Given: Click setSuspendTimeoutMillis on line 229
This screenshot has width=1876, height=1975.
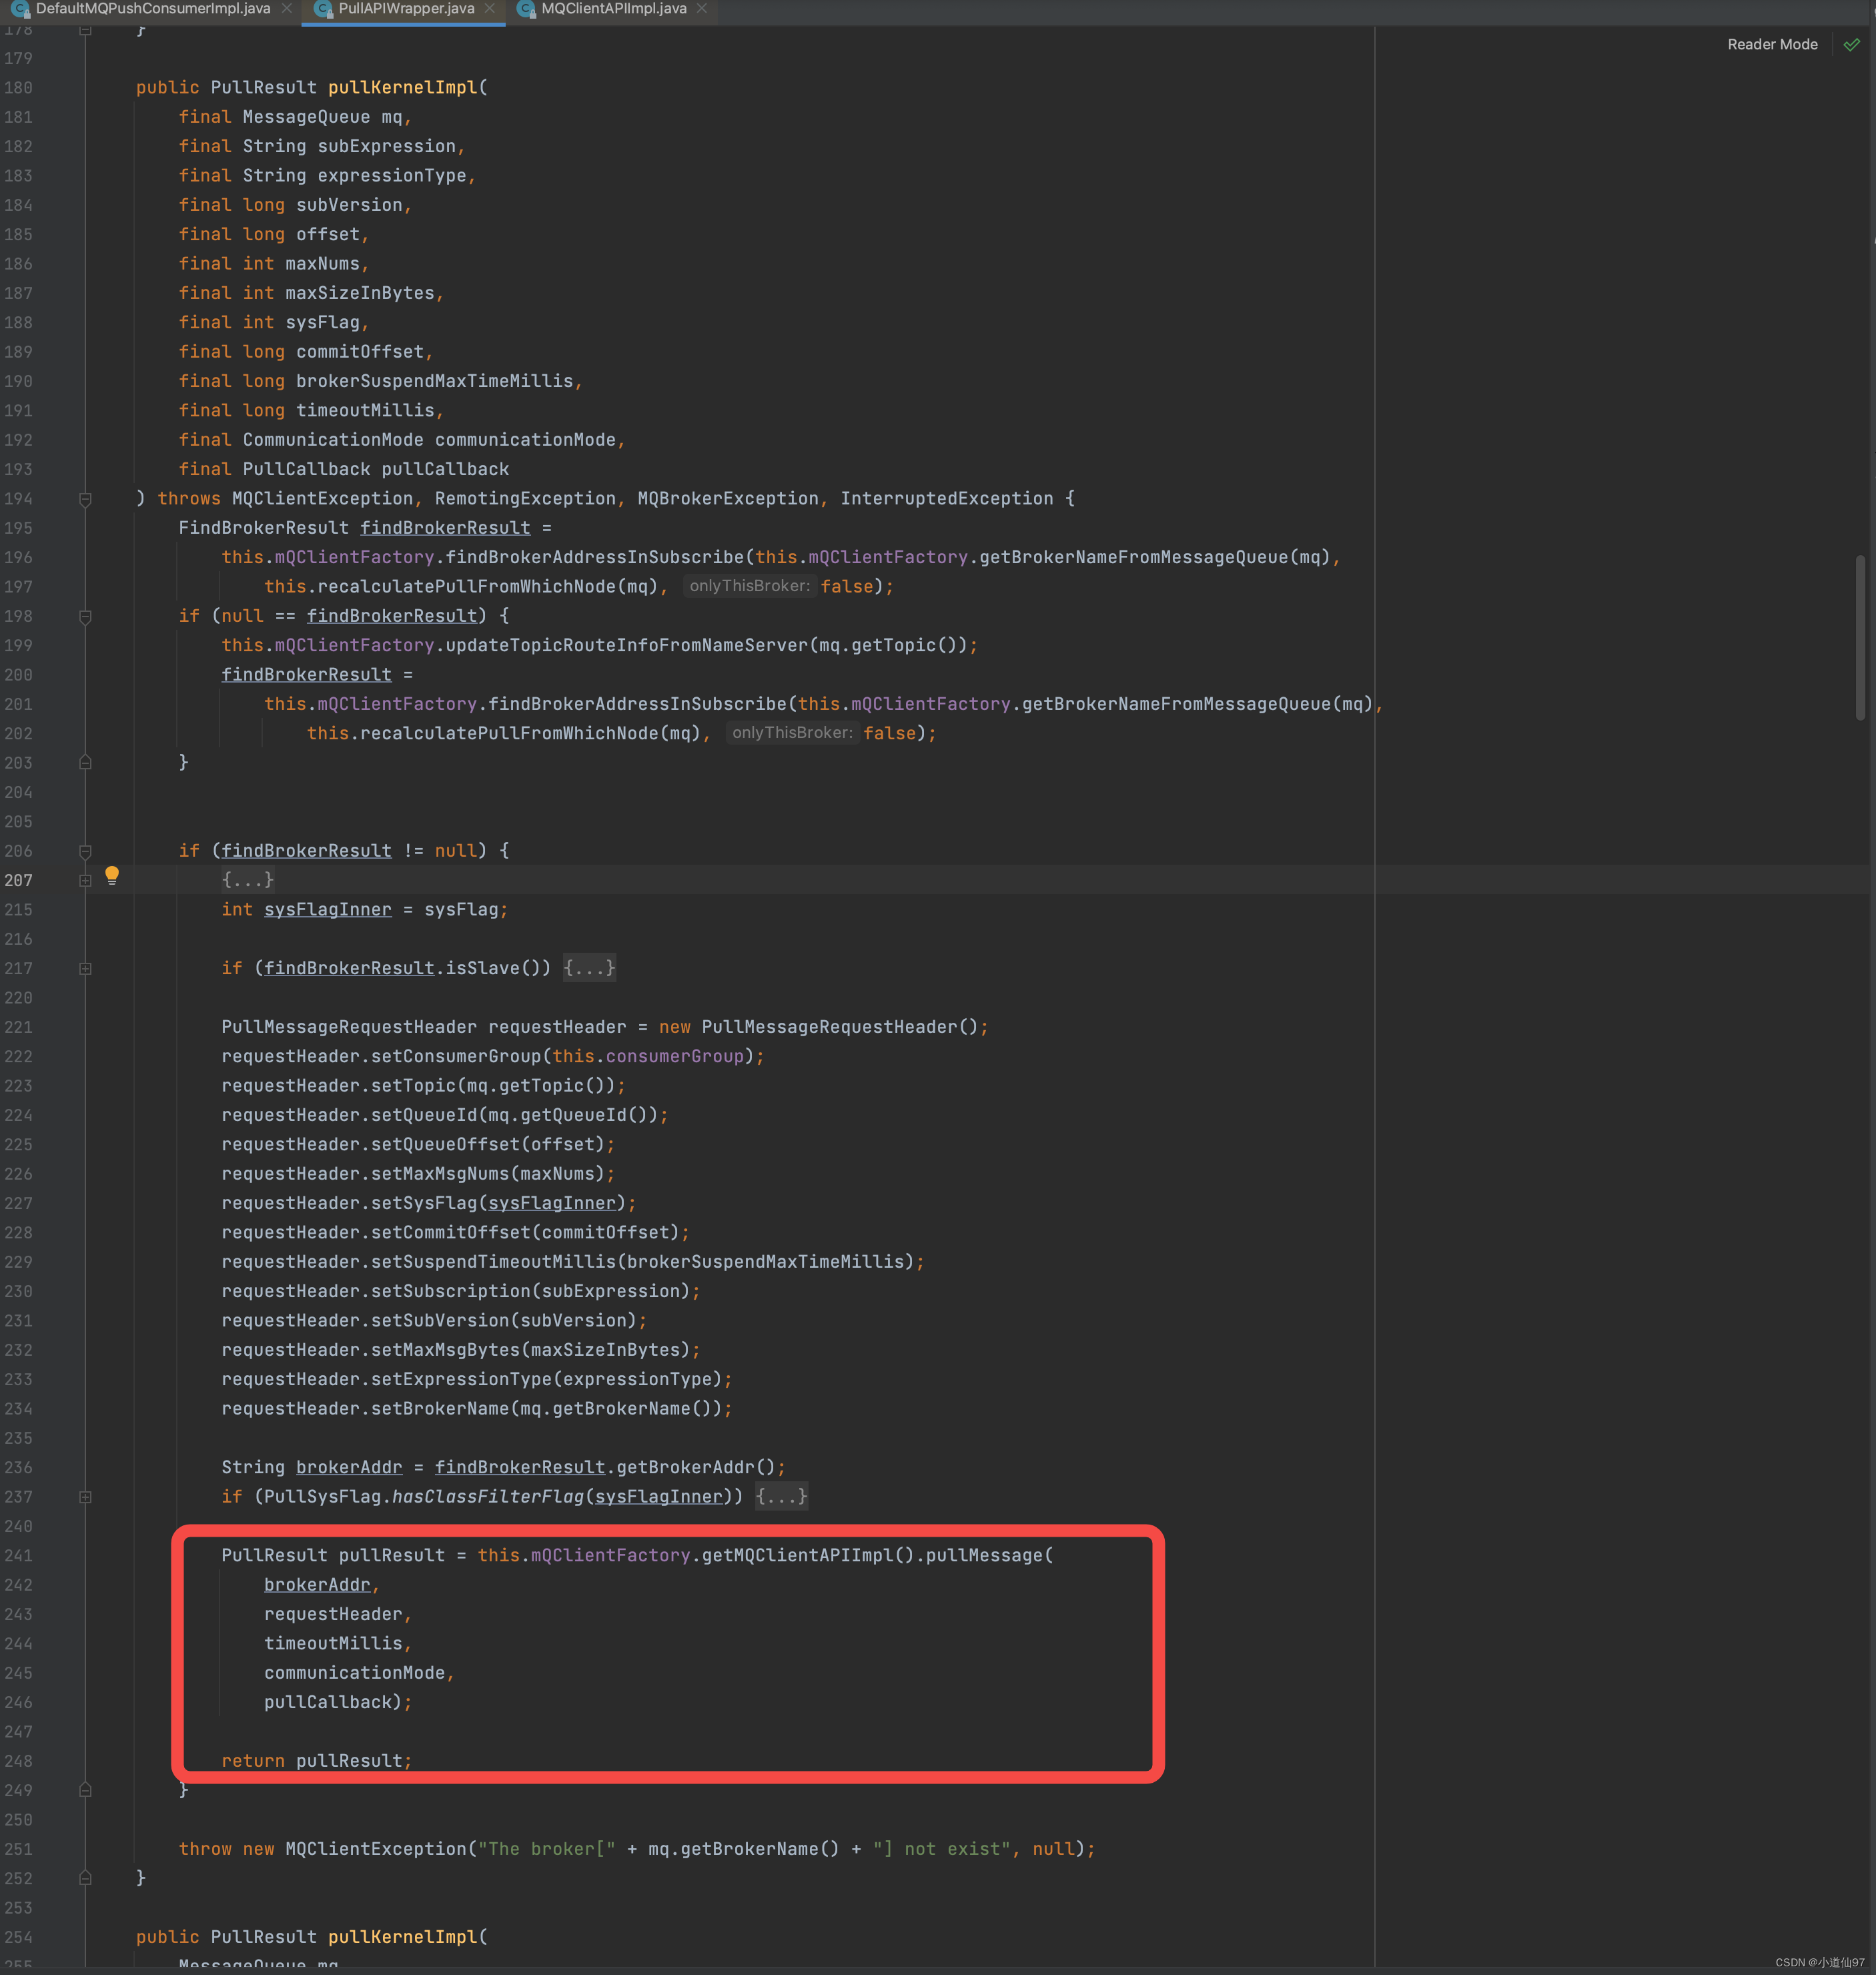Looking at the screenshot, I should pyautogui.click(x=493, y=1262).
